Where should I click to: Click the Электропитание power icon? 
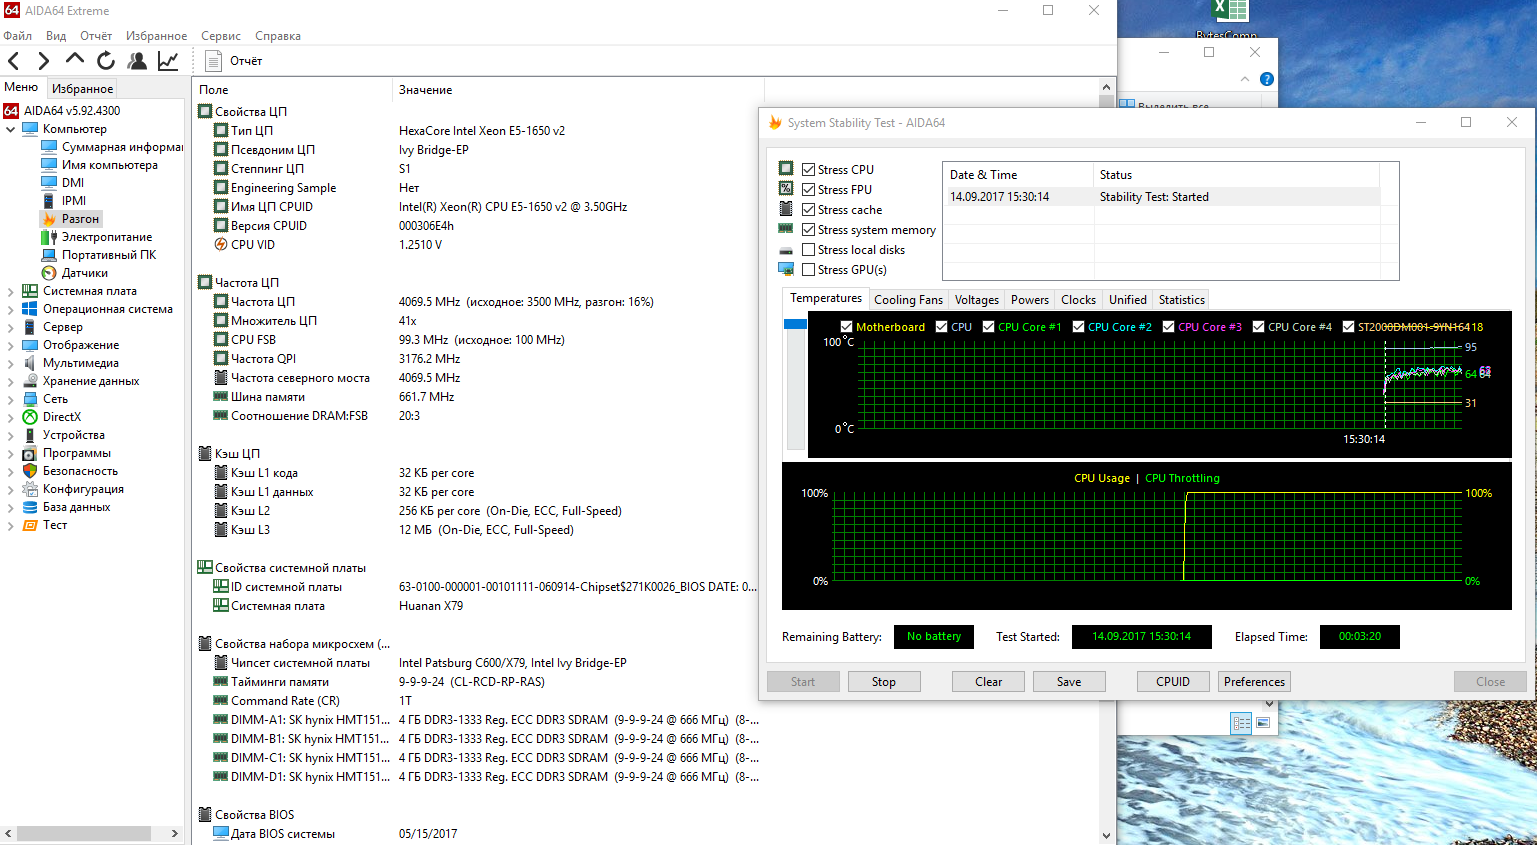[x=49, y=237]
